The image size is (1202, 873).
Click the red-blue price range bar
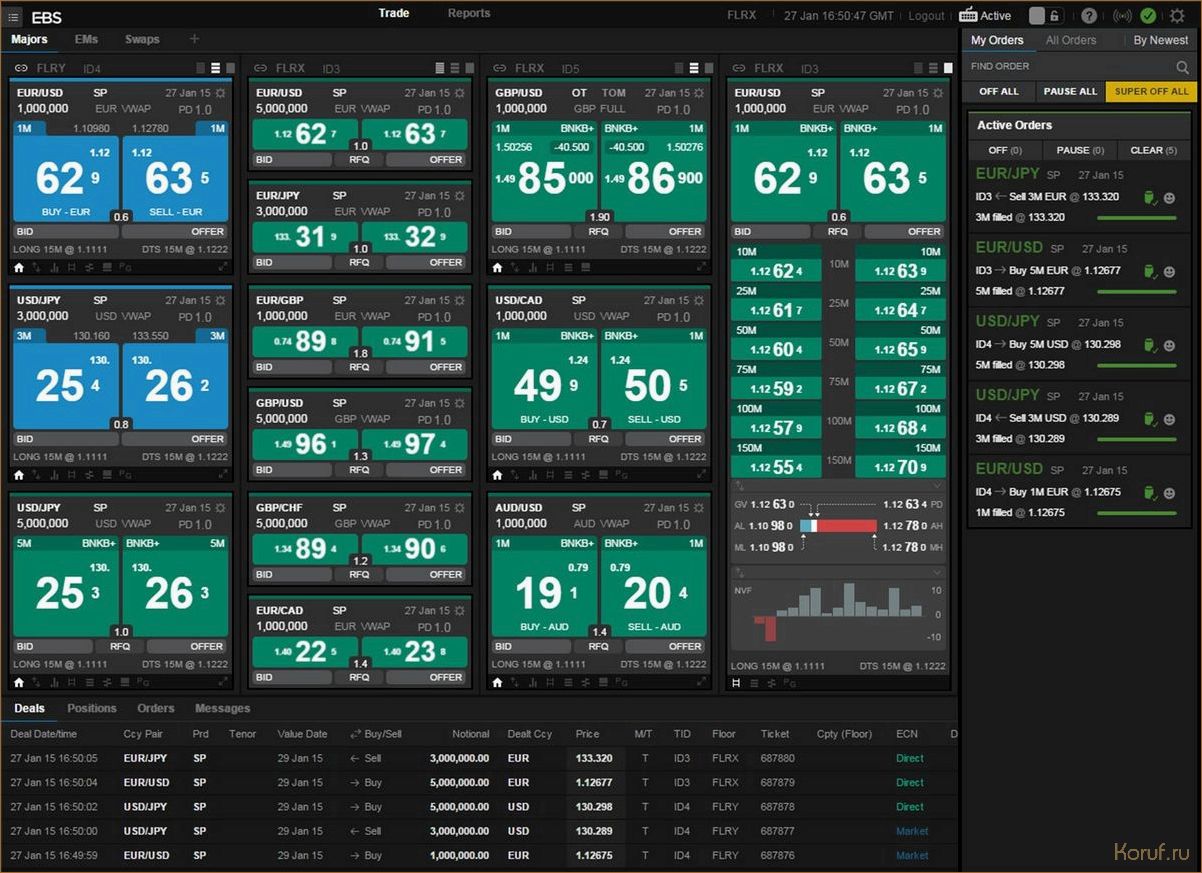click(x=838, y=526)
